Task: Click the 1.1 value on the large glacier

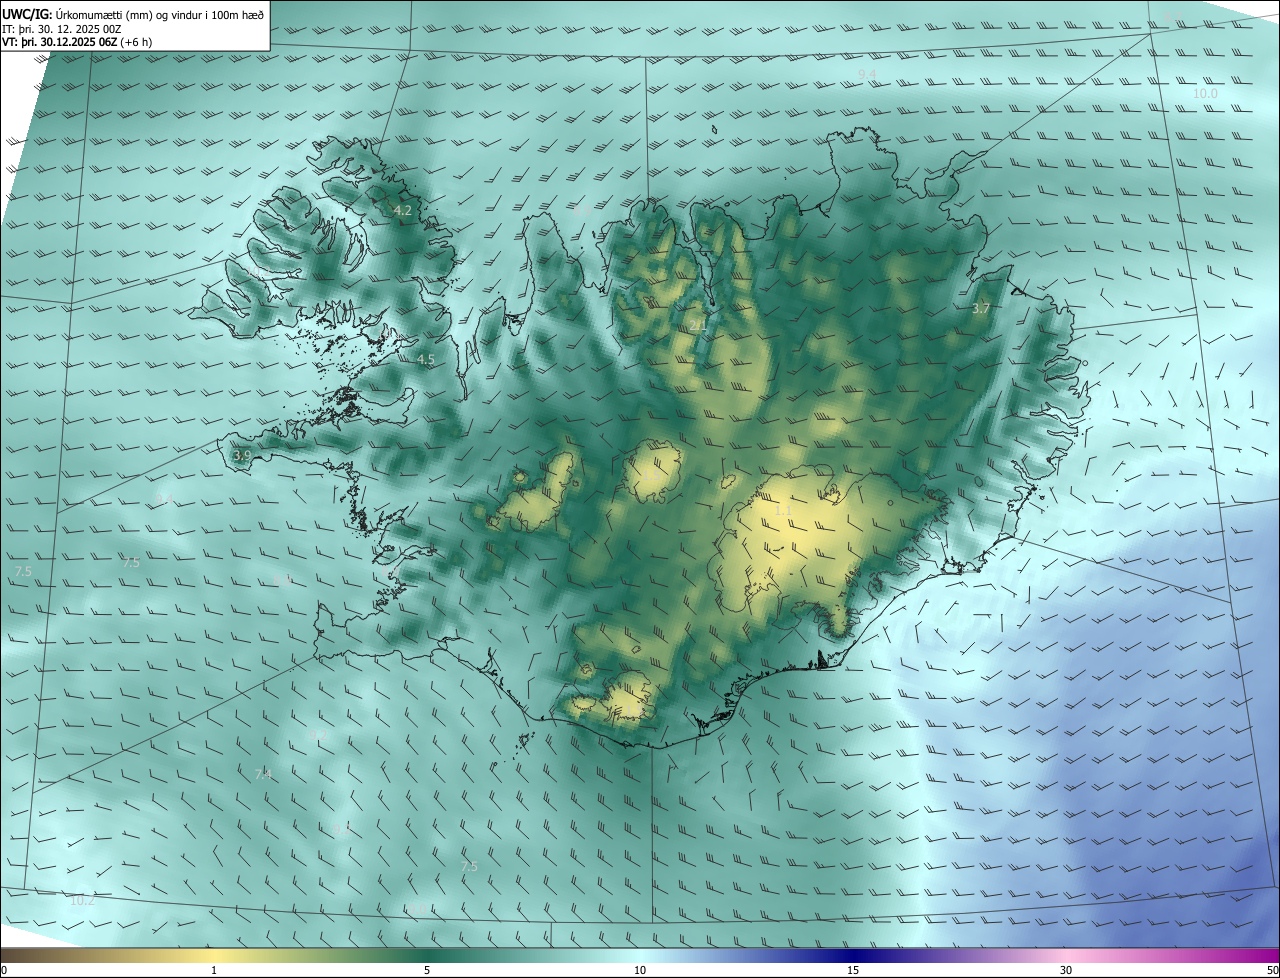Action: [x=783, y=510]
